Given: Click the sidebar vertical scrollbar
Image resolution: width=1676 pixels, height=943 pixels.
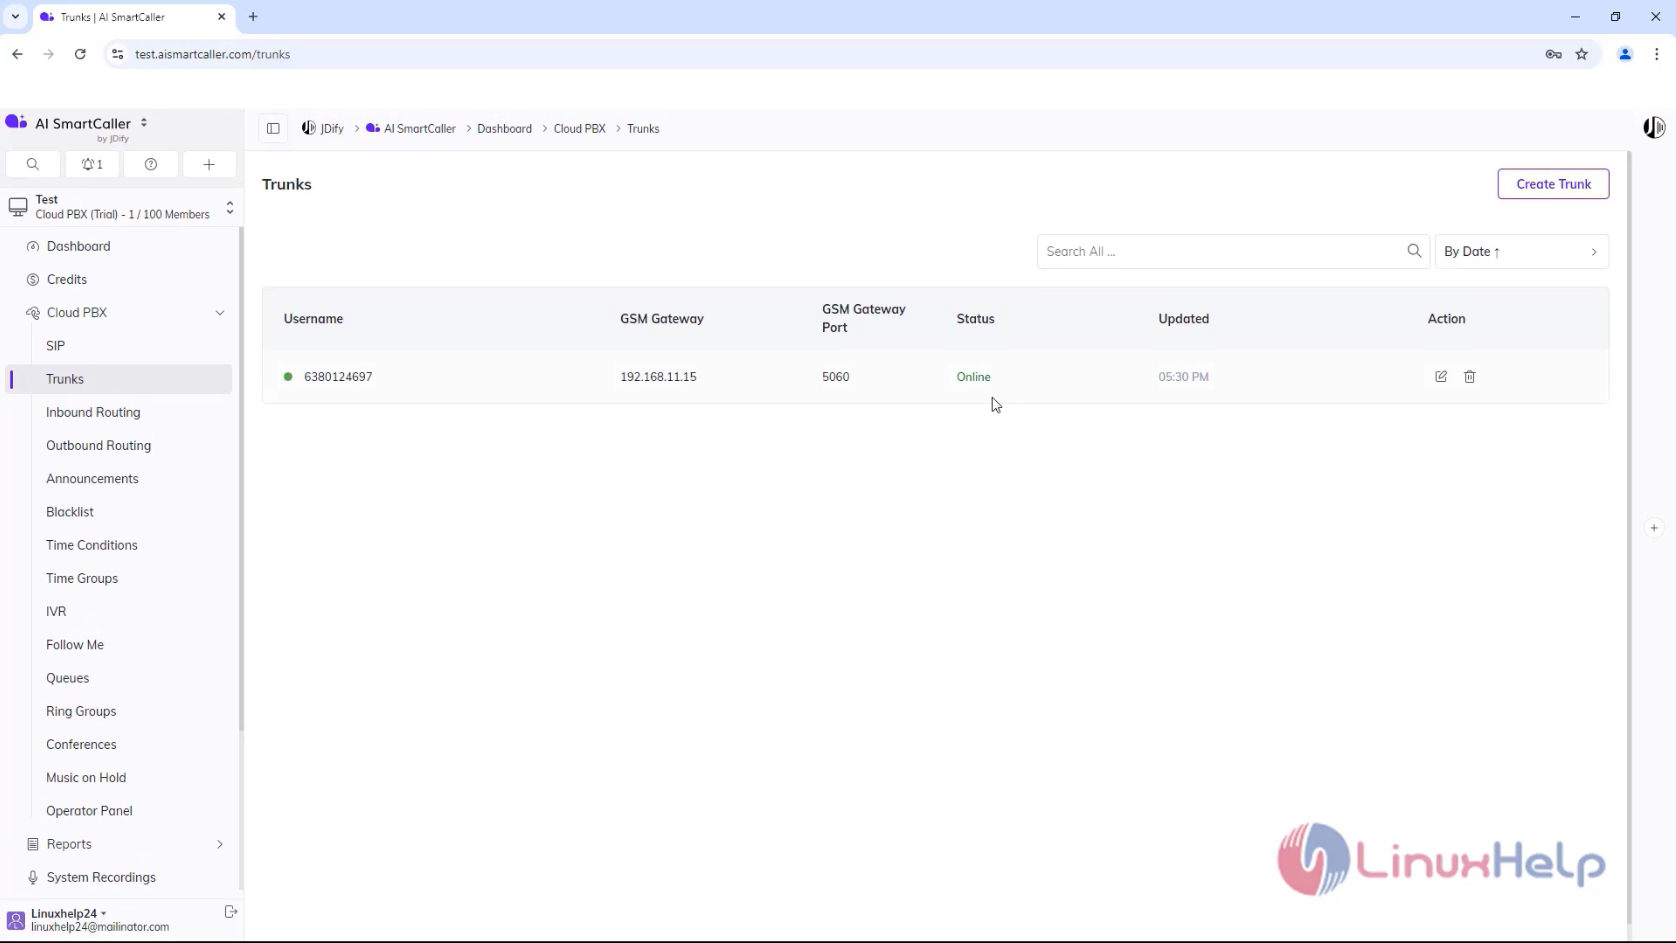Looking at the screenshot, I should (x=240, y=480).
